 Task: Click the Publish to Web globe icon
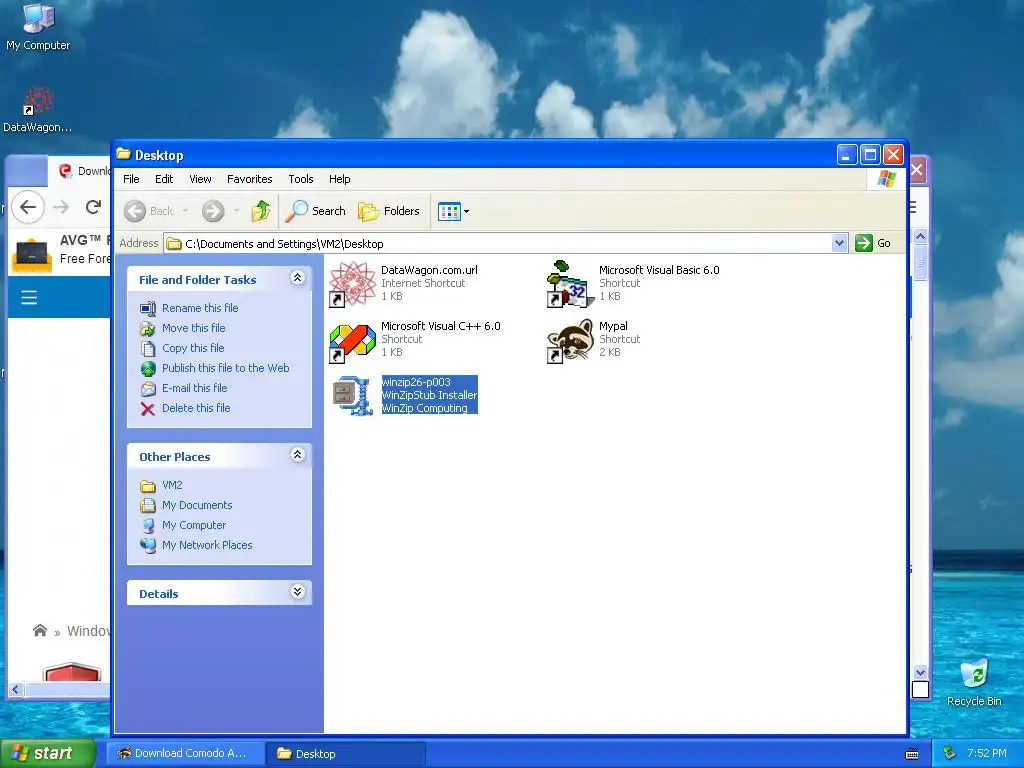[148, 368]
